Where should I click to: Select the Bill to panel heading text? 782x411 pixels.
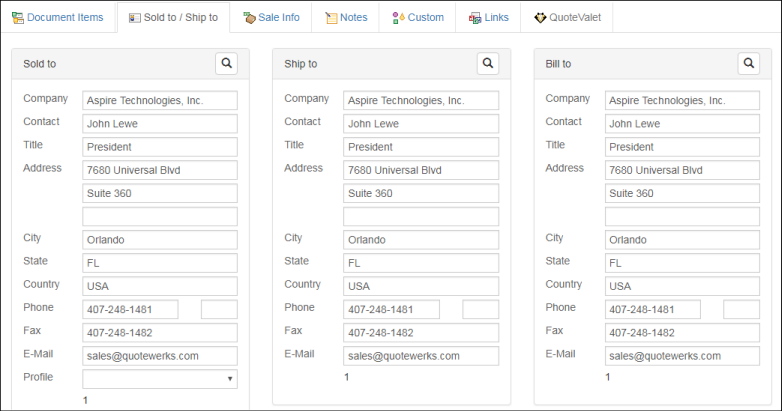(558, 64)
